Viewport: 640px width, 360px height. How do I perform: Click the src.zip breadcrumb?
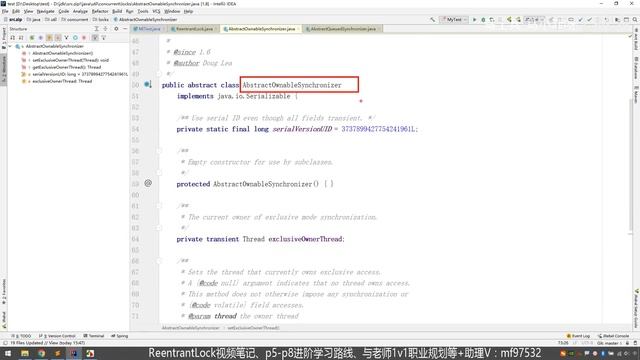point(13,20)
